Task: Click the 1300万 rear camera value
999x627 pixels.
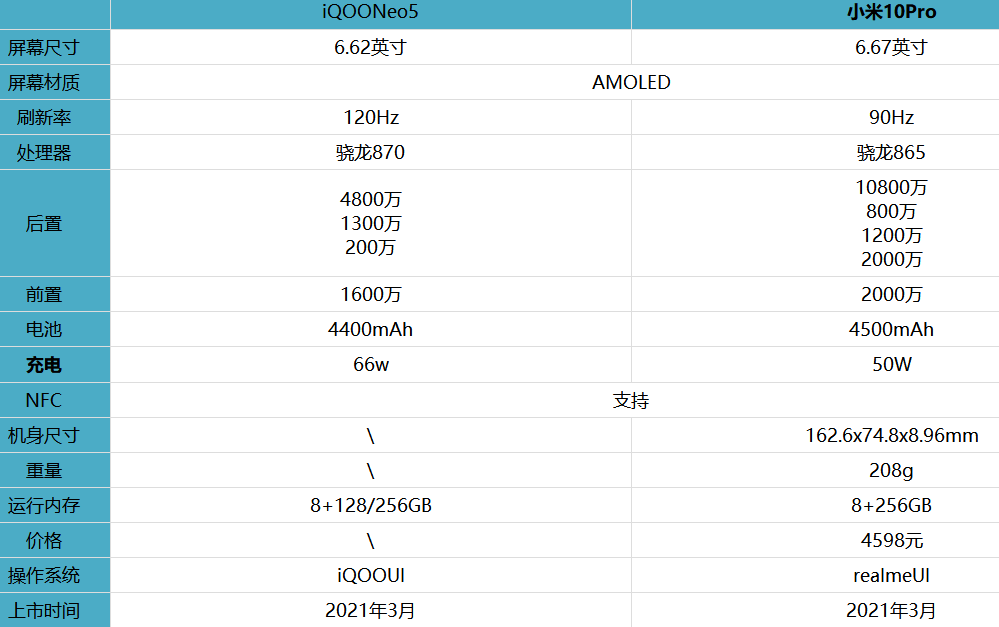Action: (371, 224)
